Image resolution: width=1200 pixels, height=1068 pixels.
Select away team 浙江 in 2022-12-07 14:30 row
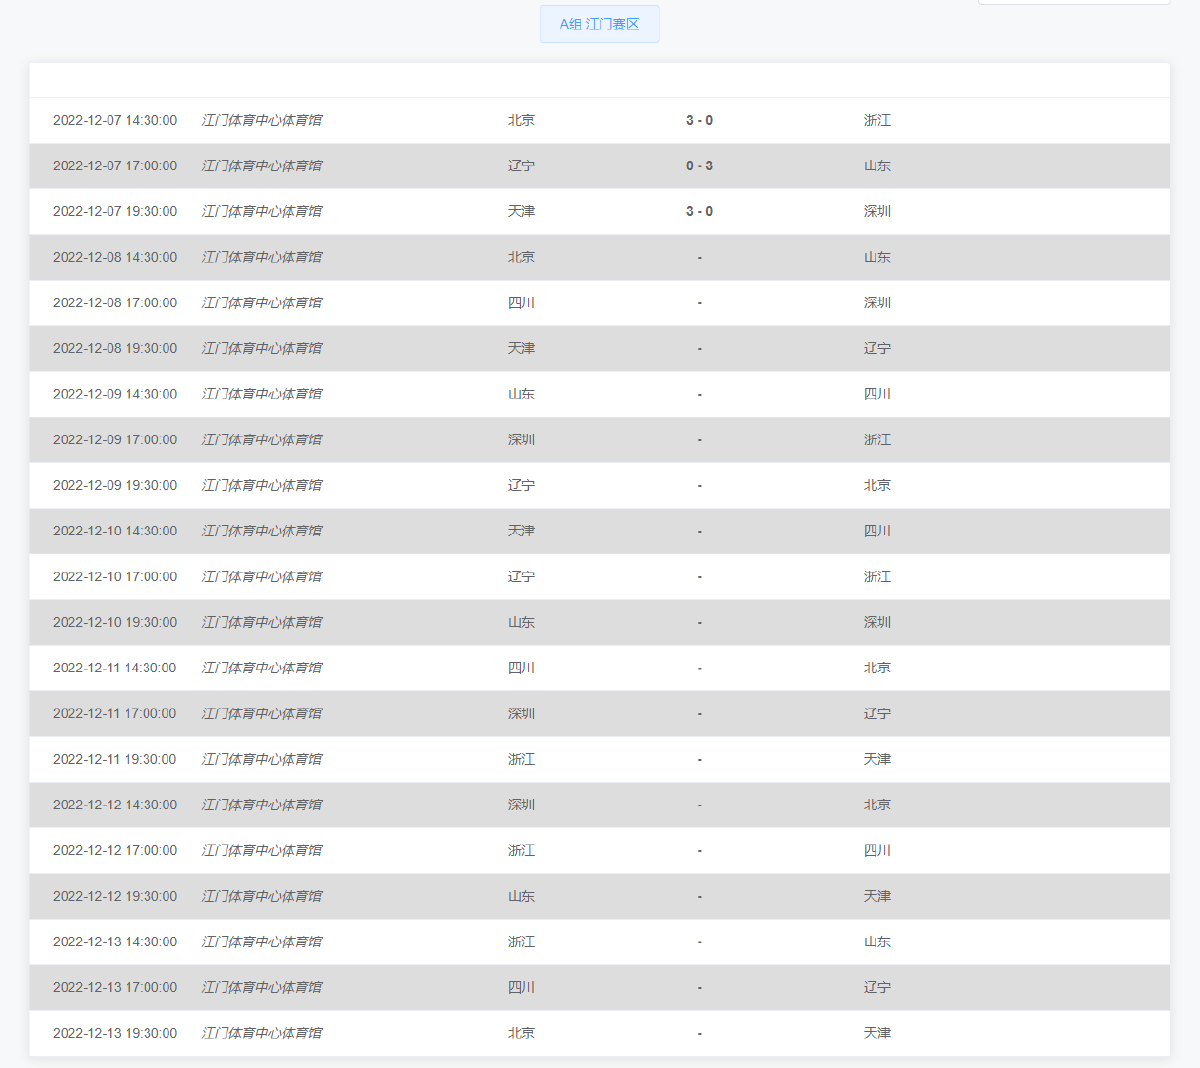coord(877,120)
